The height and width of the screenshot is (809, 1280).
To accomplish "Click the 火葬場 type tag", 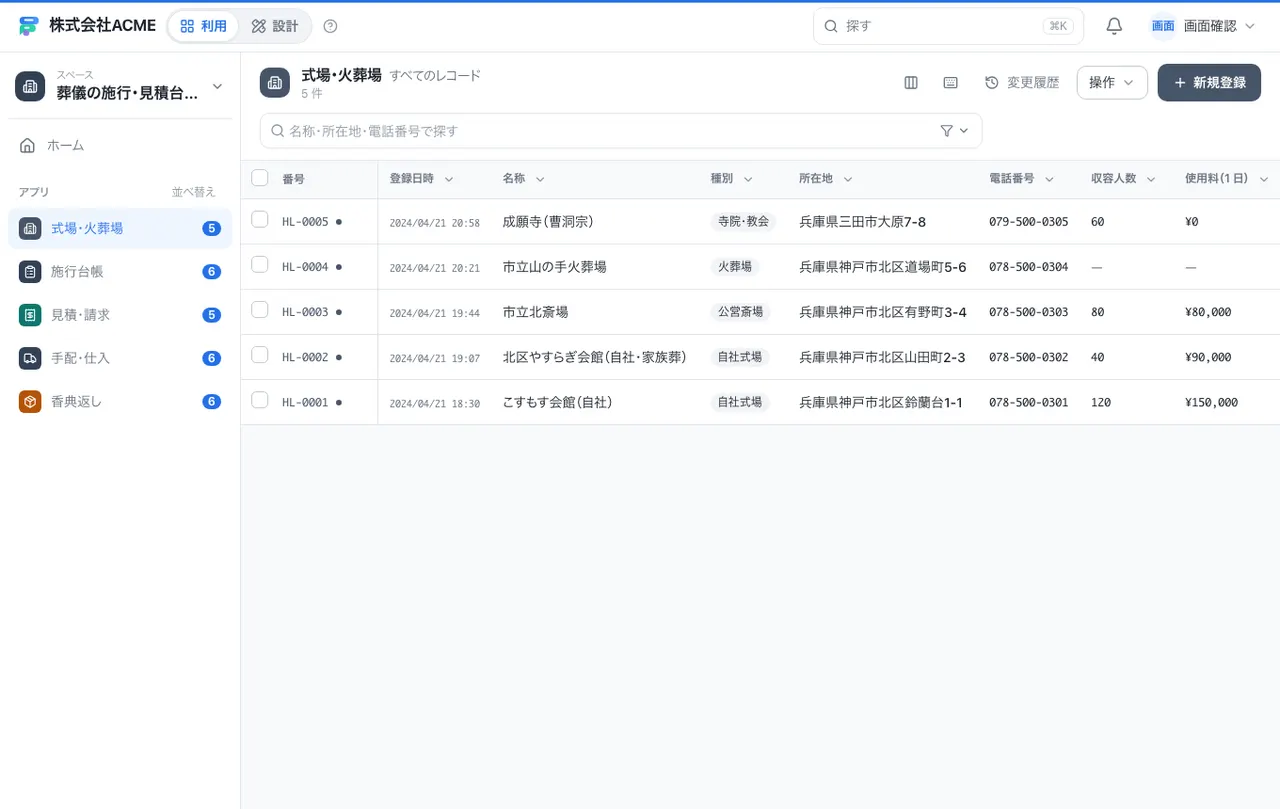I will tap(734, 267).
